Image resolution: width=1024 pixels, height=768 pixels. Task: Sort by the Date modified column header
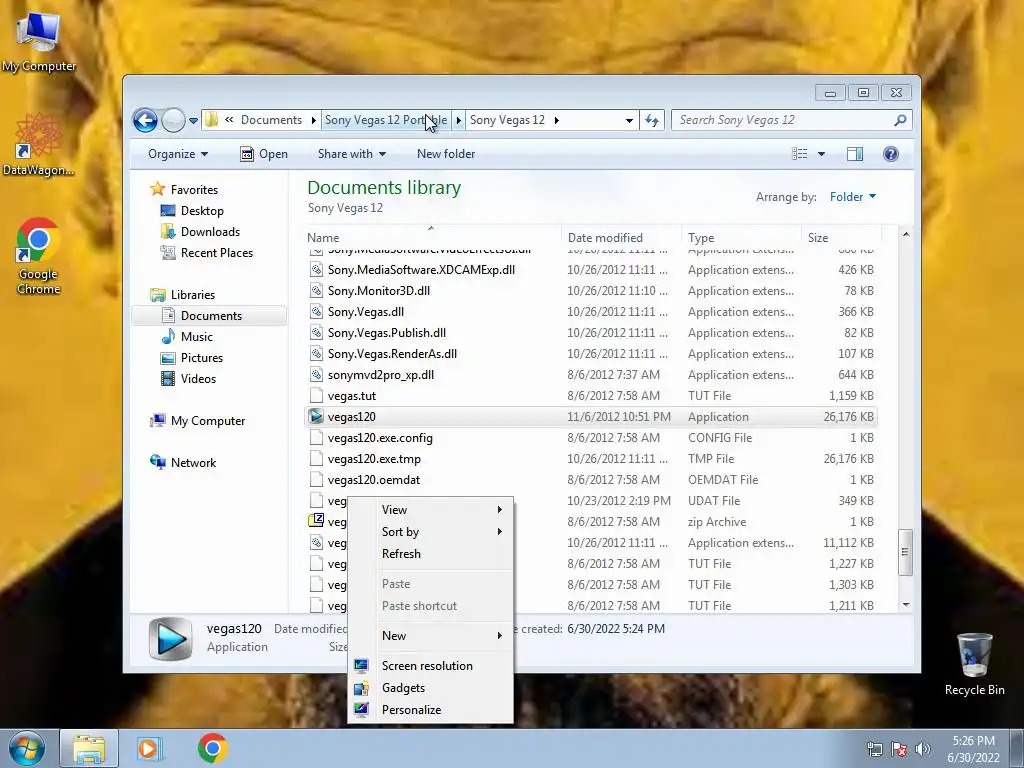tap(620, 238)
